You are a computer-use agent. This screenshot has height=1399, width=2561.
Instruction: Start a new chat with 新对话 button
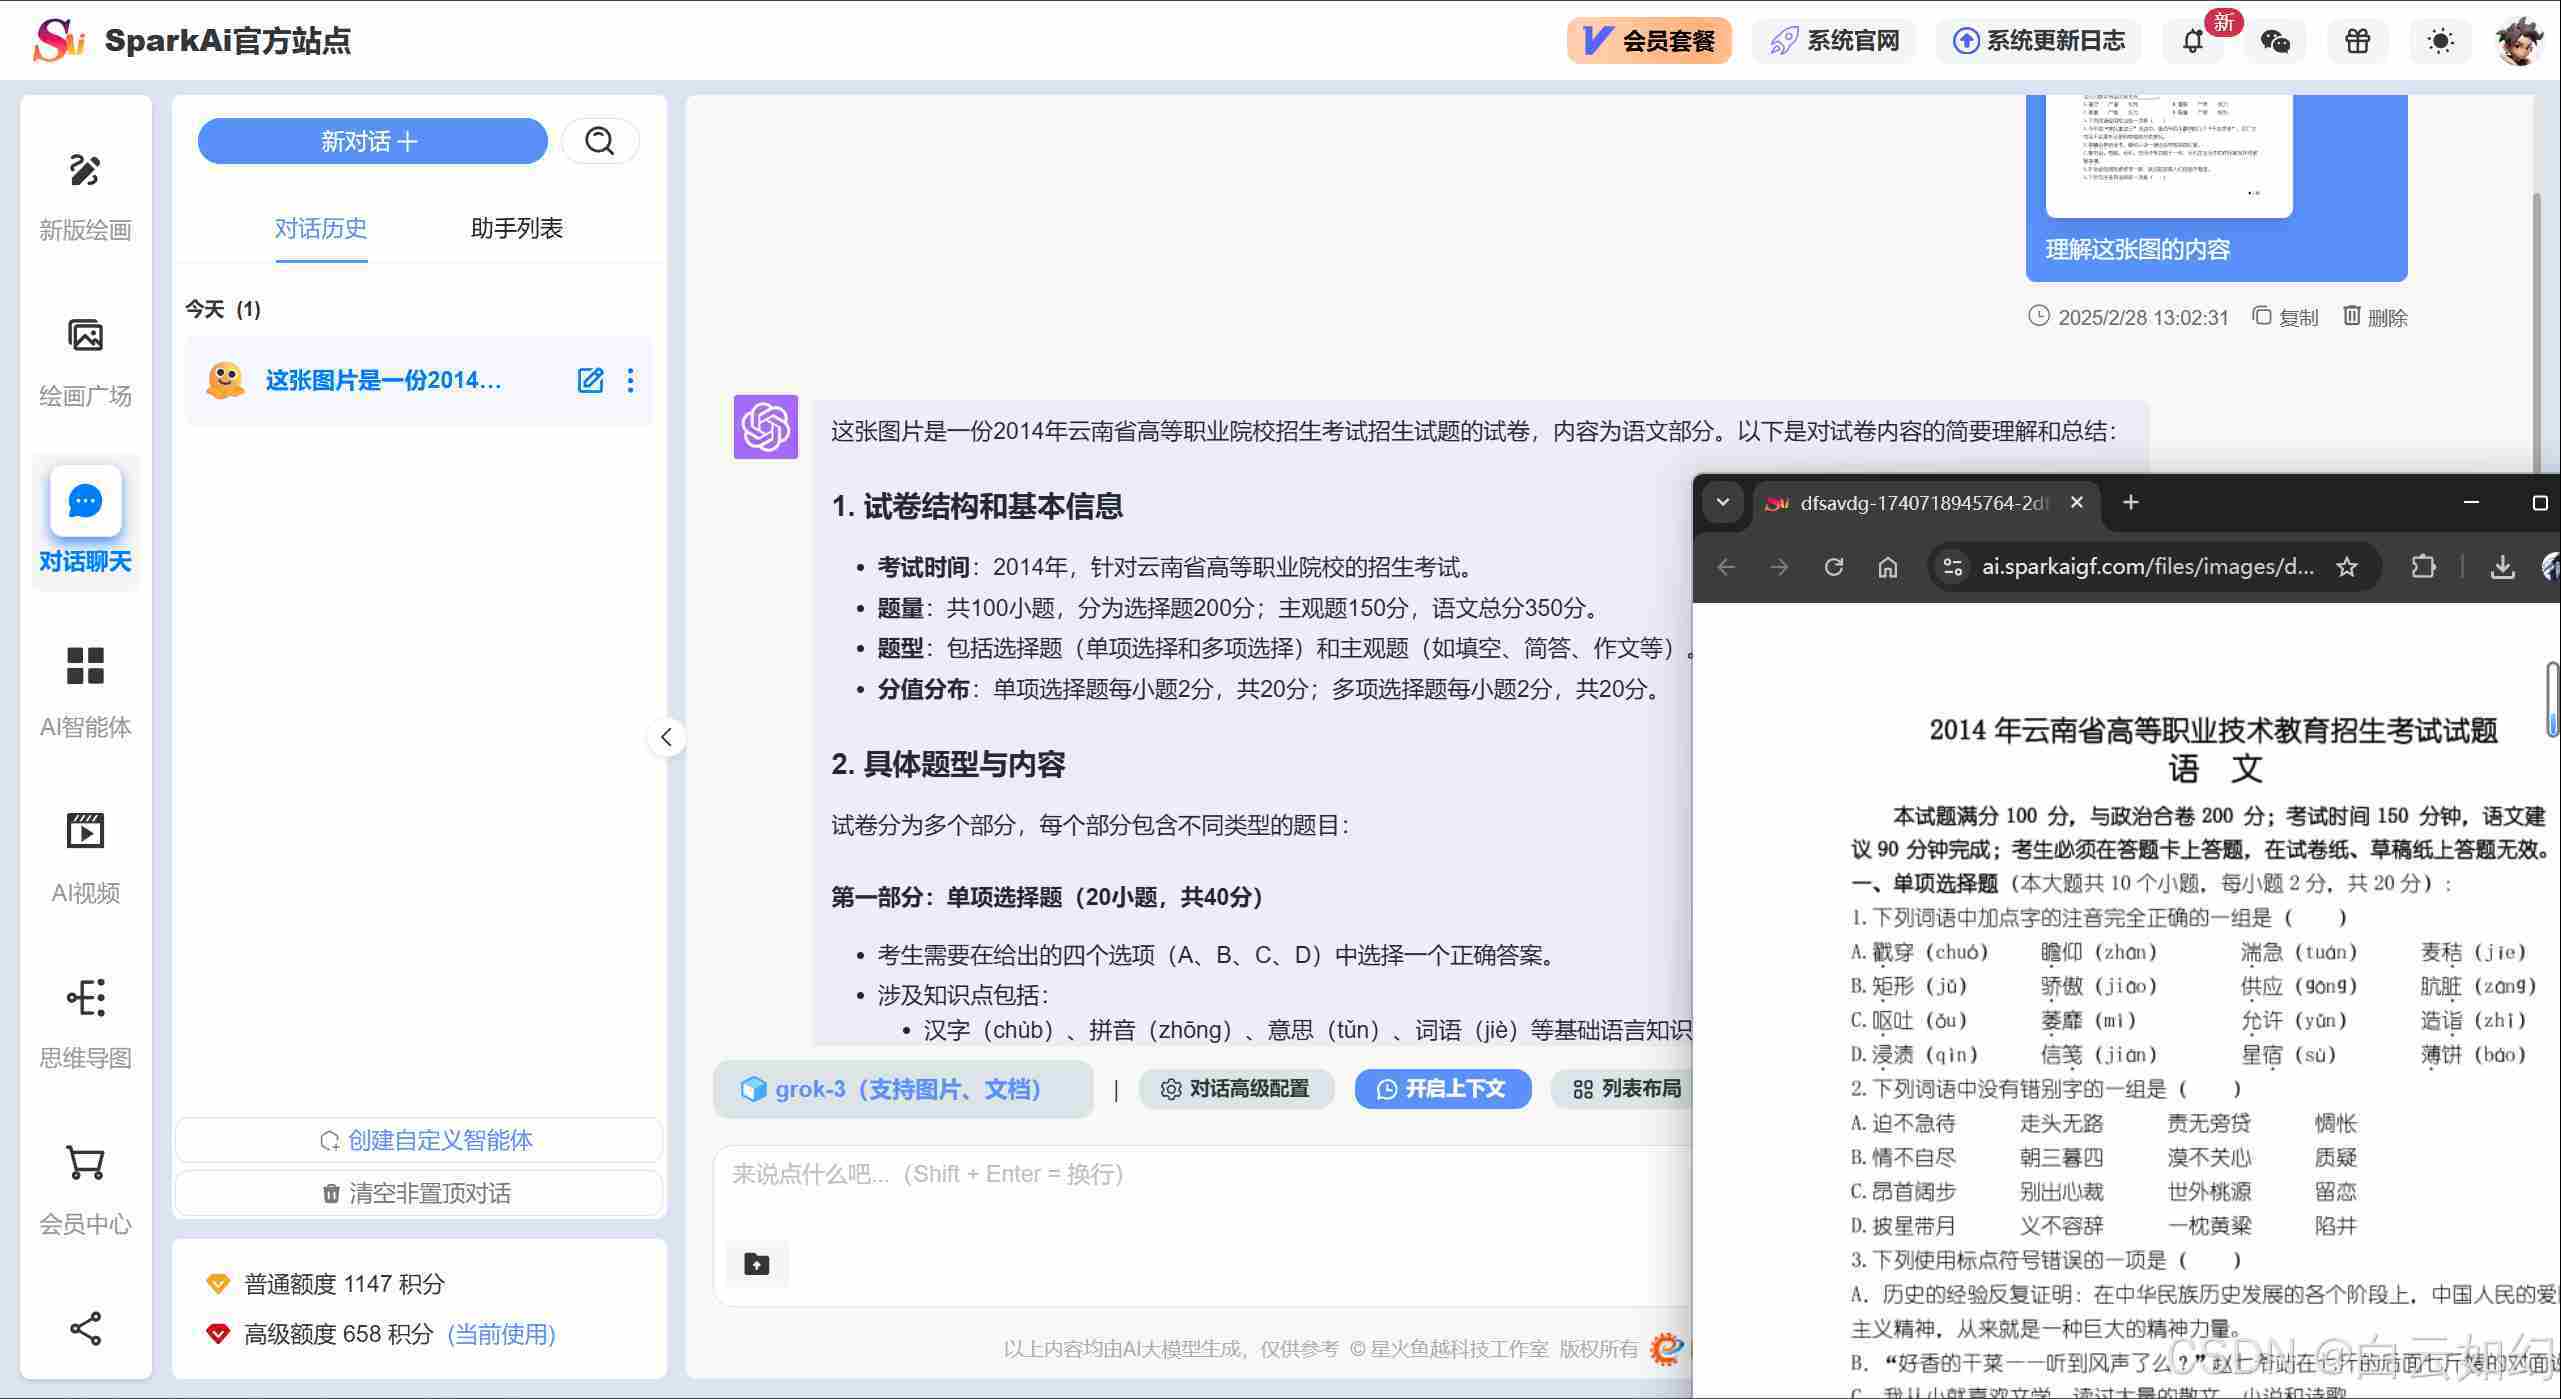372,141
